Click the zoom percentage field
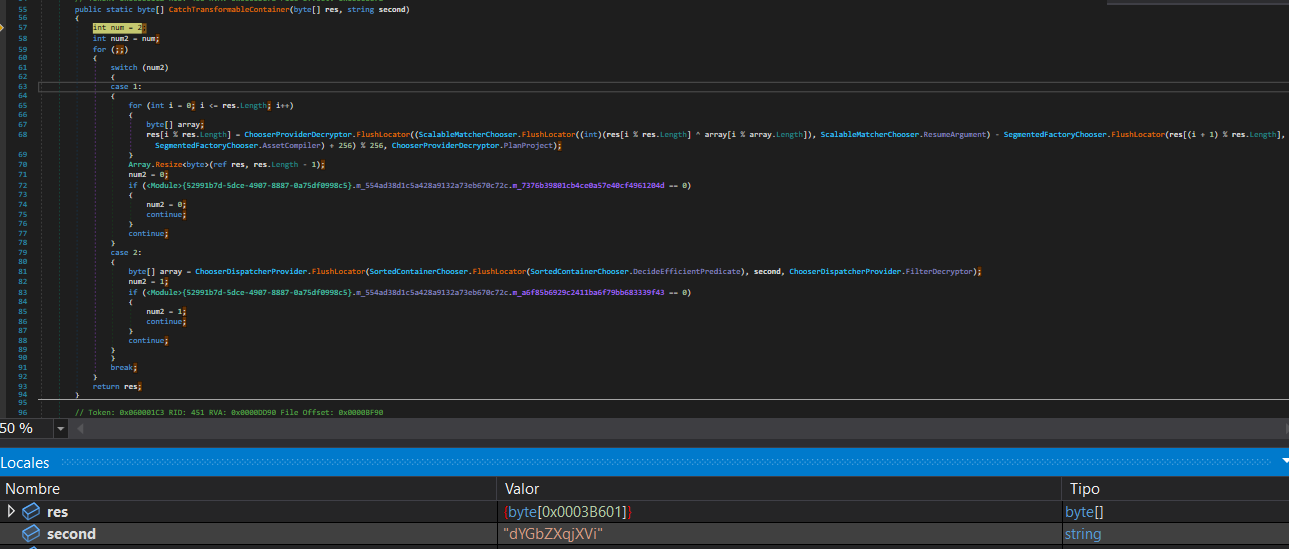The image size is (1289, 549). point(24,429)
